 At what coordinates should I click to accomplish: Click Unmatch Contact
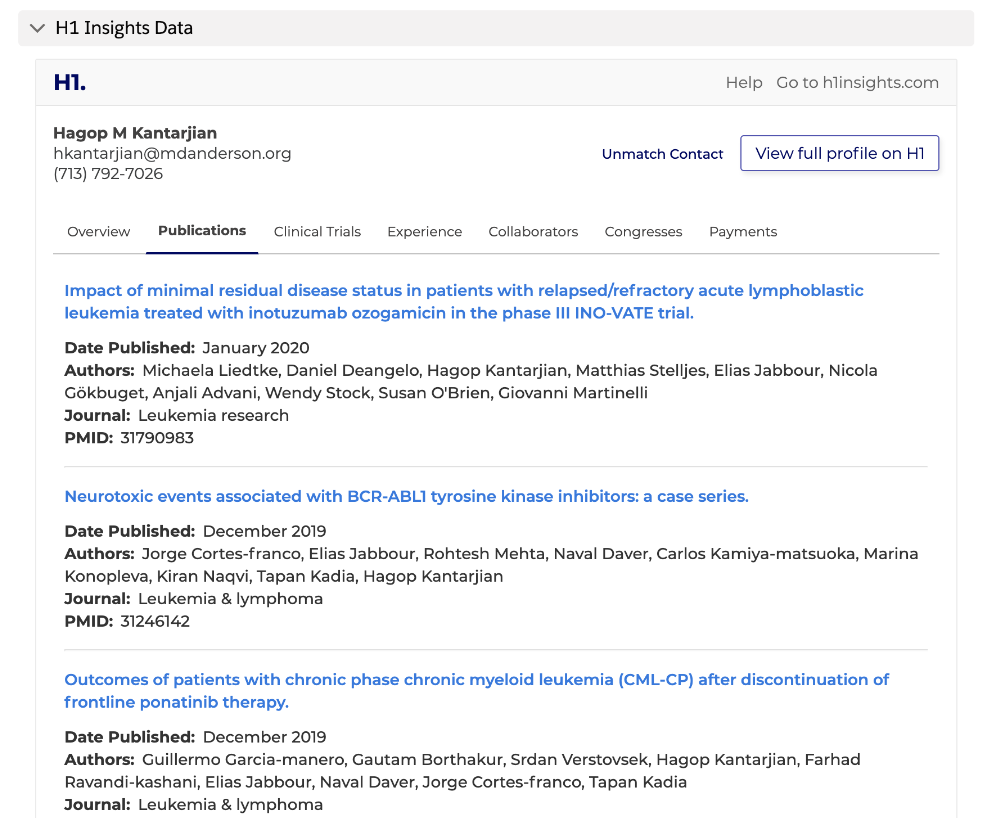tap(662, 154)
